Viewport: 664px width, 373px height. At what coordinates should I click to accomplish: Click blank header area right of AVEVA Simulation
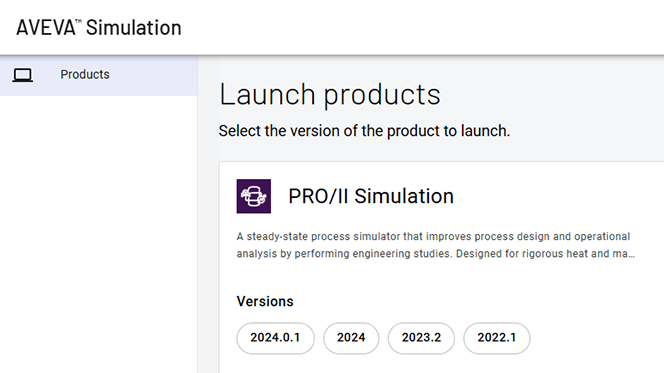(423, 28)
